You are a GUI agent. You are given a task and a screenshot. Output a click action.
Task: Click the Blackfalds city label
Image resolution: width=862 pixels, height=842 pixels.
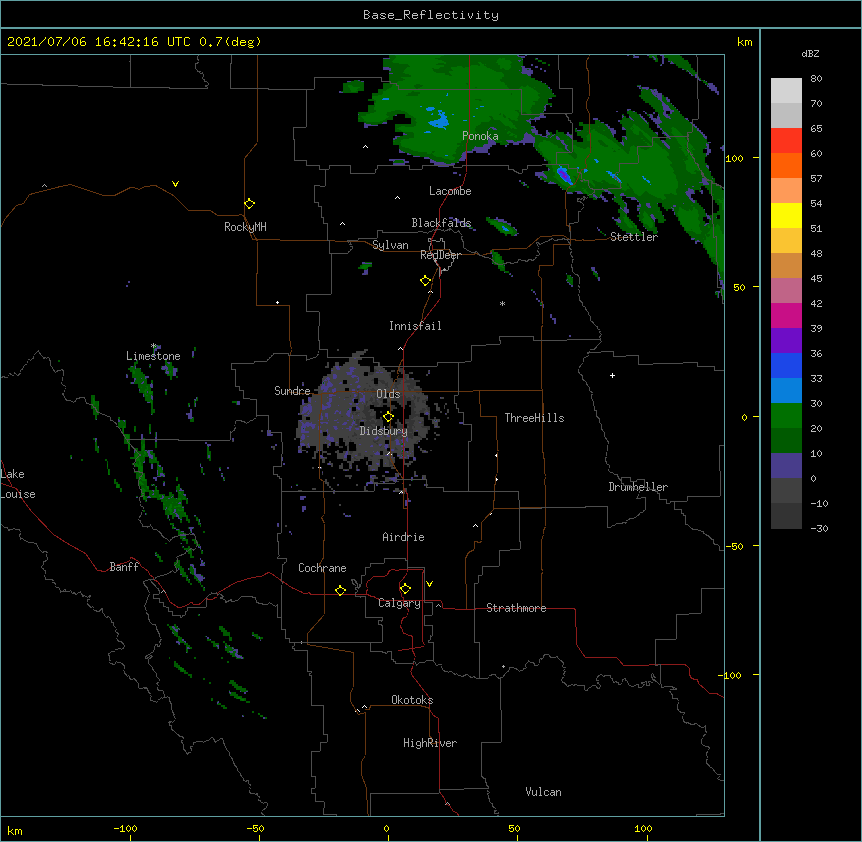[x=441, y=223]
